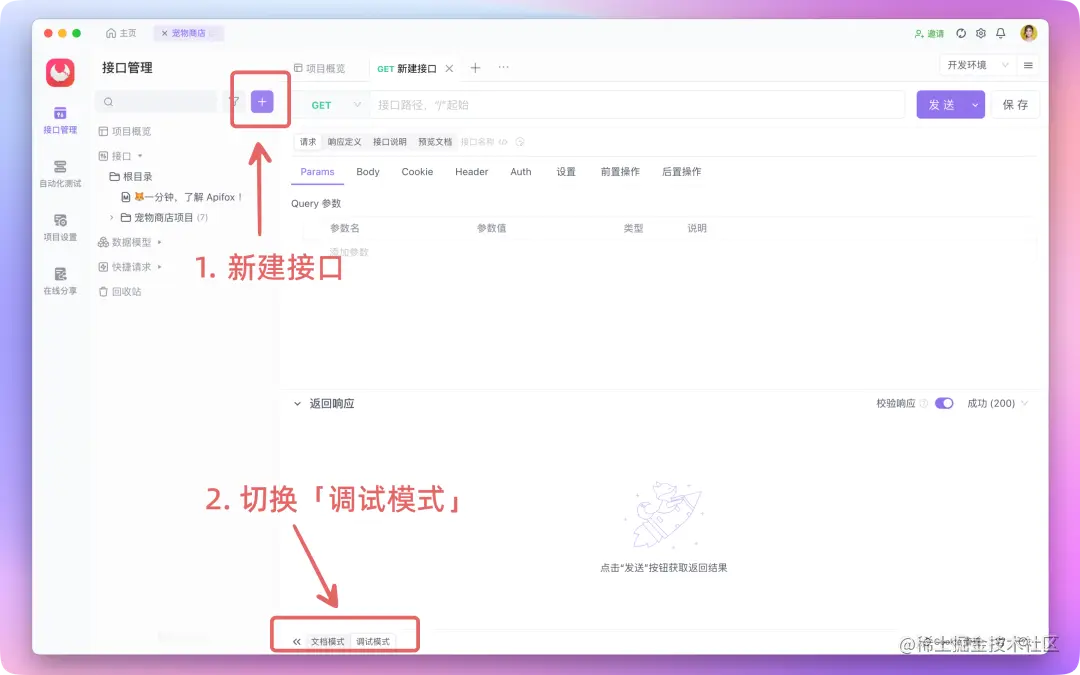Switch to 调试模式 at the bottom
This screenshot has width=1080, height=675.
tap(374, 642)
